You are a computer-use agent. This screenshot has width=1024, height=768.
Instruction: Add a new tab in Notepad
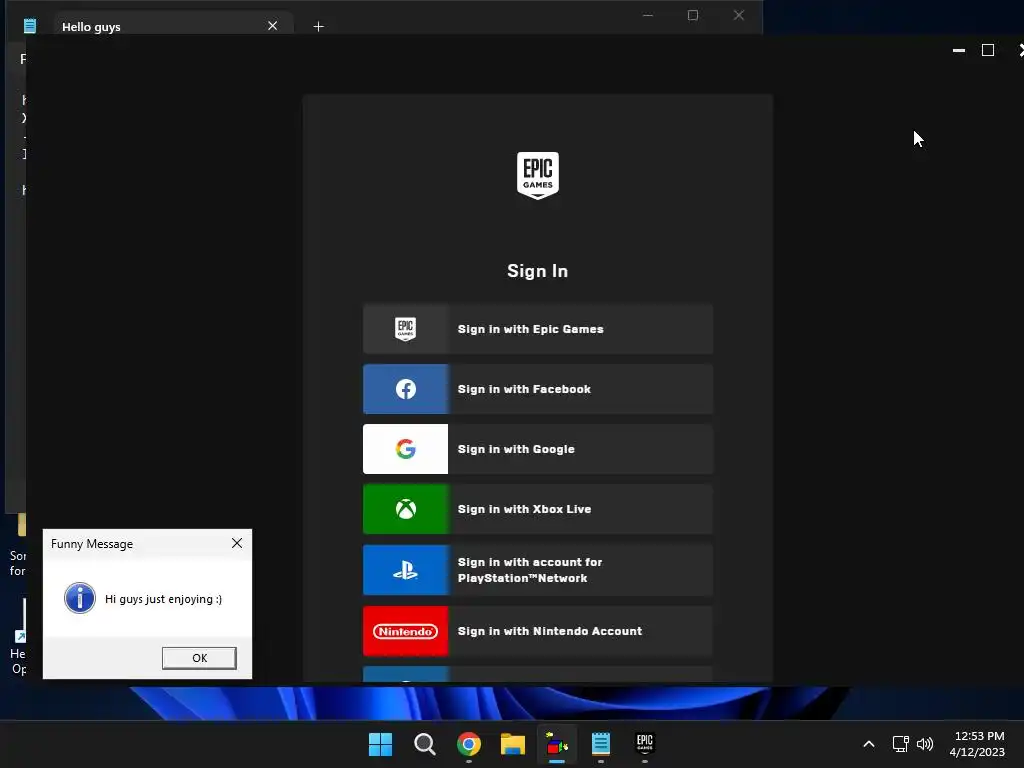pyautogui.click(x=319, y=27)
